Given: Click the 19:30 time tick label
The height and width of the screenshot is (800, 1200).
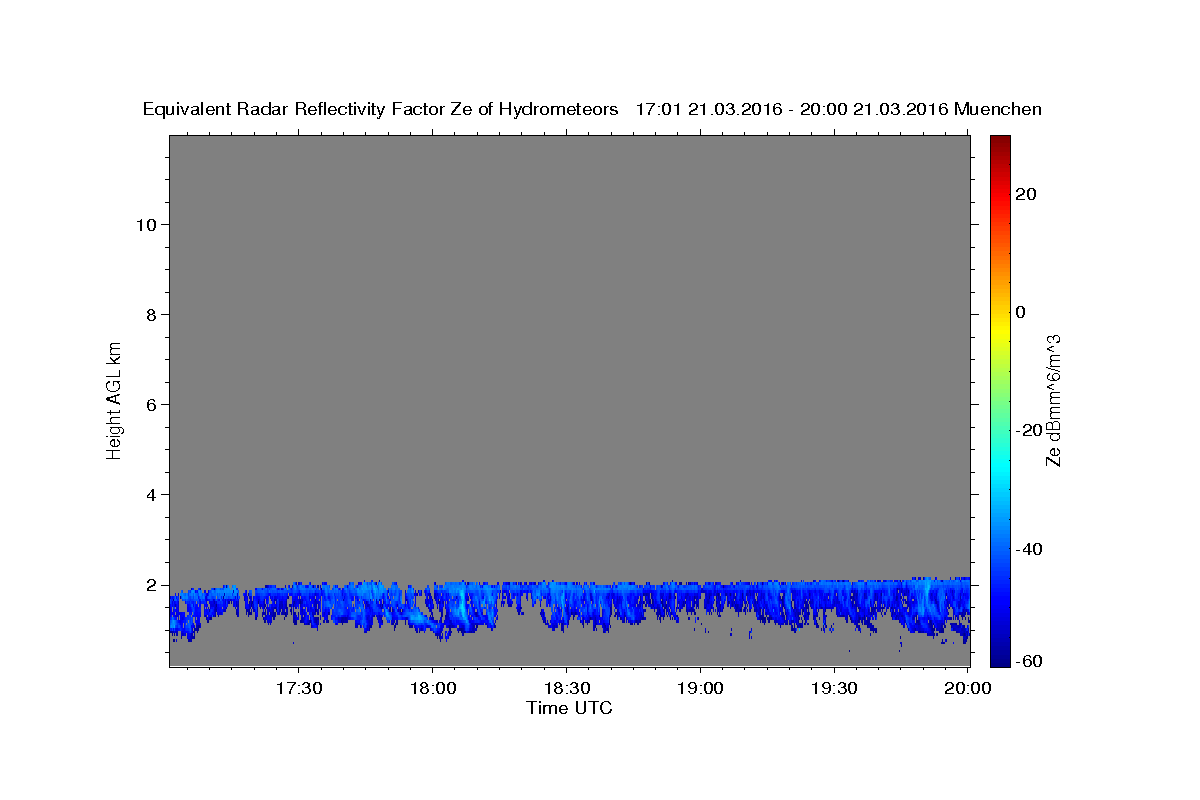Looking at the screenshot, I should coord(833,688).
